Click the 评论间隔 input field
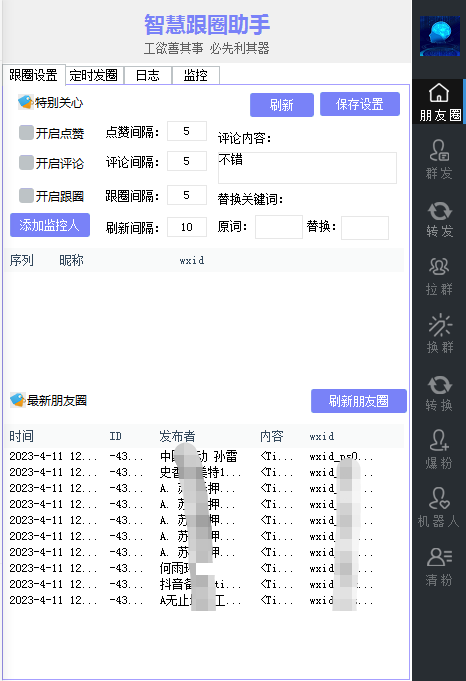The image size is (466, 681). 187,161
